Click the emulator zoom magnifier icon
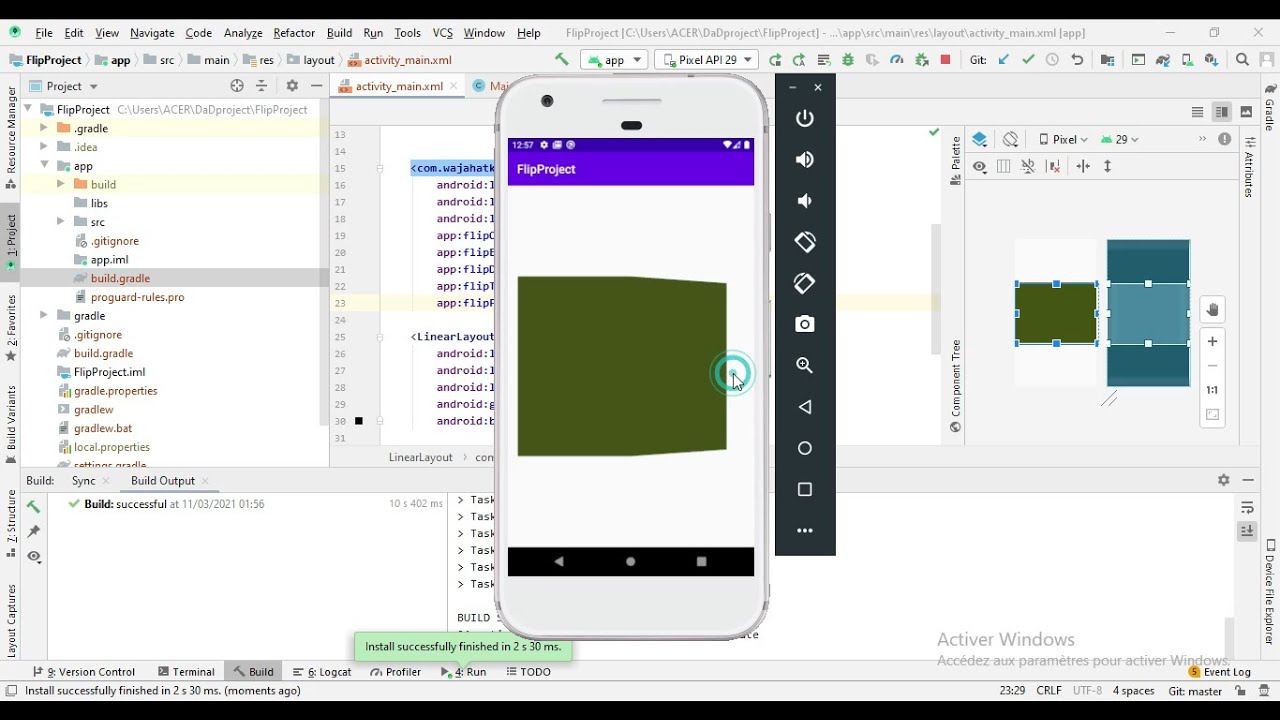 pyautogui.click(x=805, y=365)
